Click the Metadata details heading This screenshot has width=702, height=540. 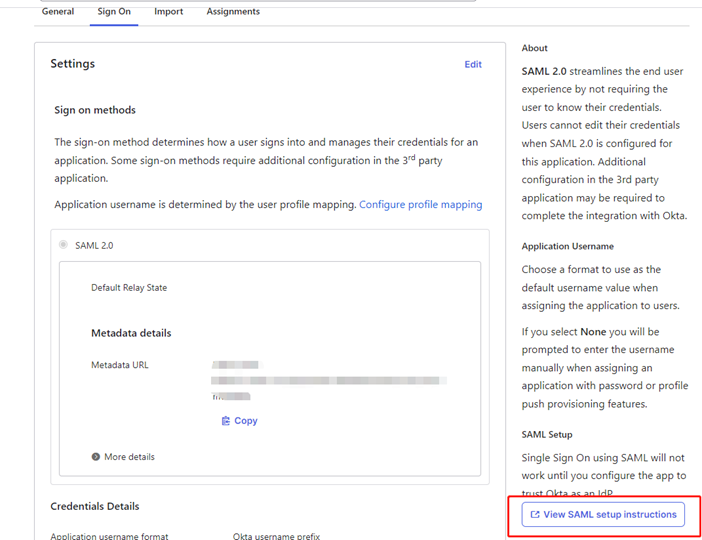click(131, 333)
